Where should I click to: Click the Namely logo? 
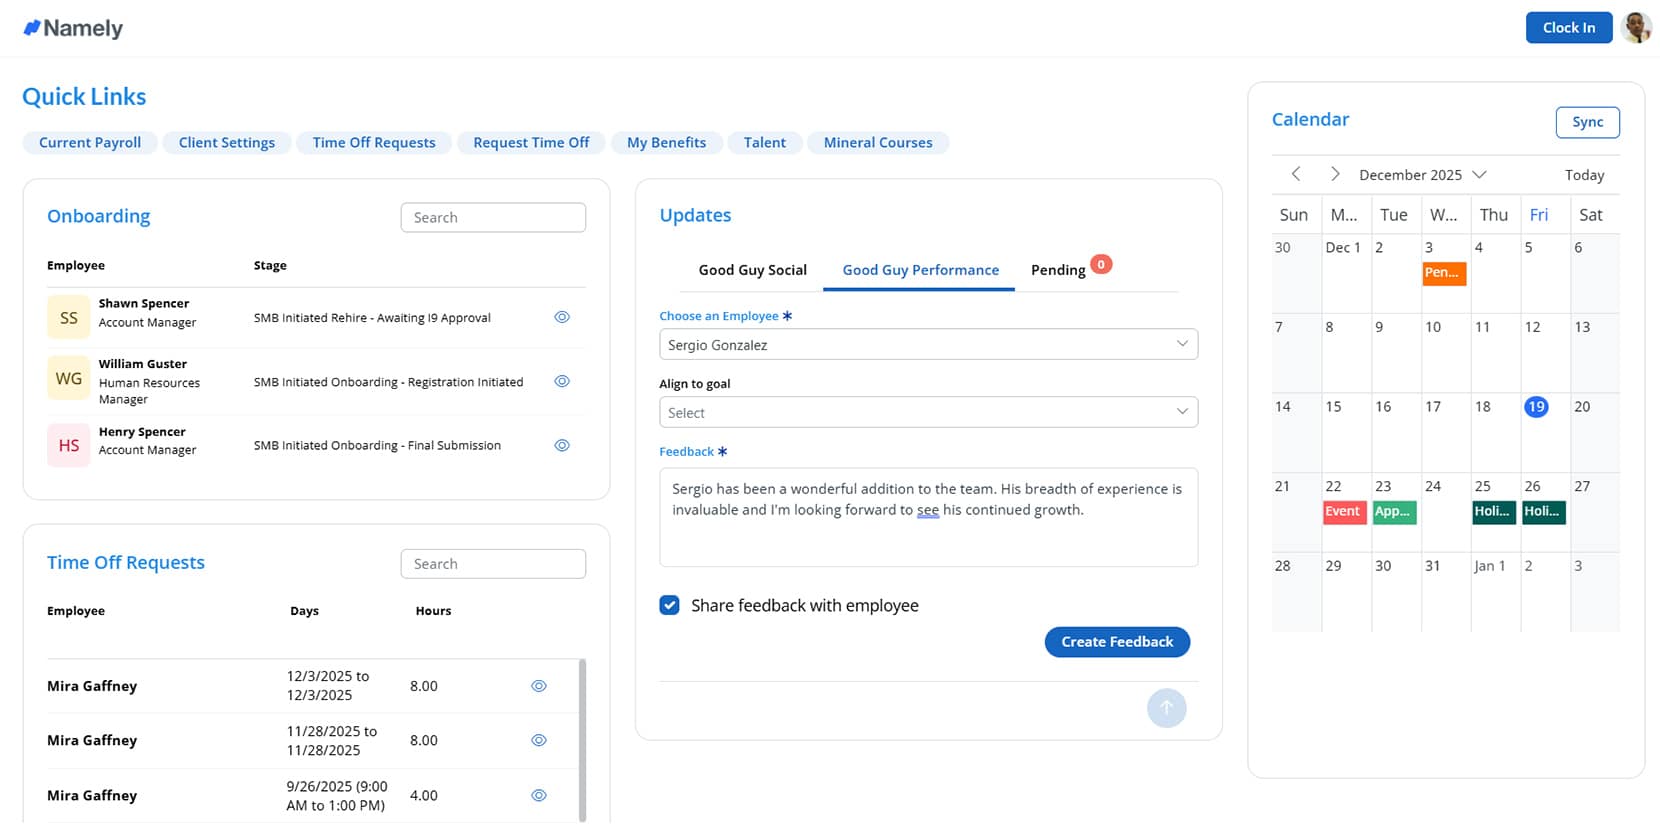click(73, 28)
